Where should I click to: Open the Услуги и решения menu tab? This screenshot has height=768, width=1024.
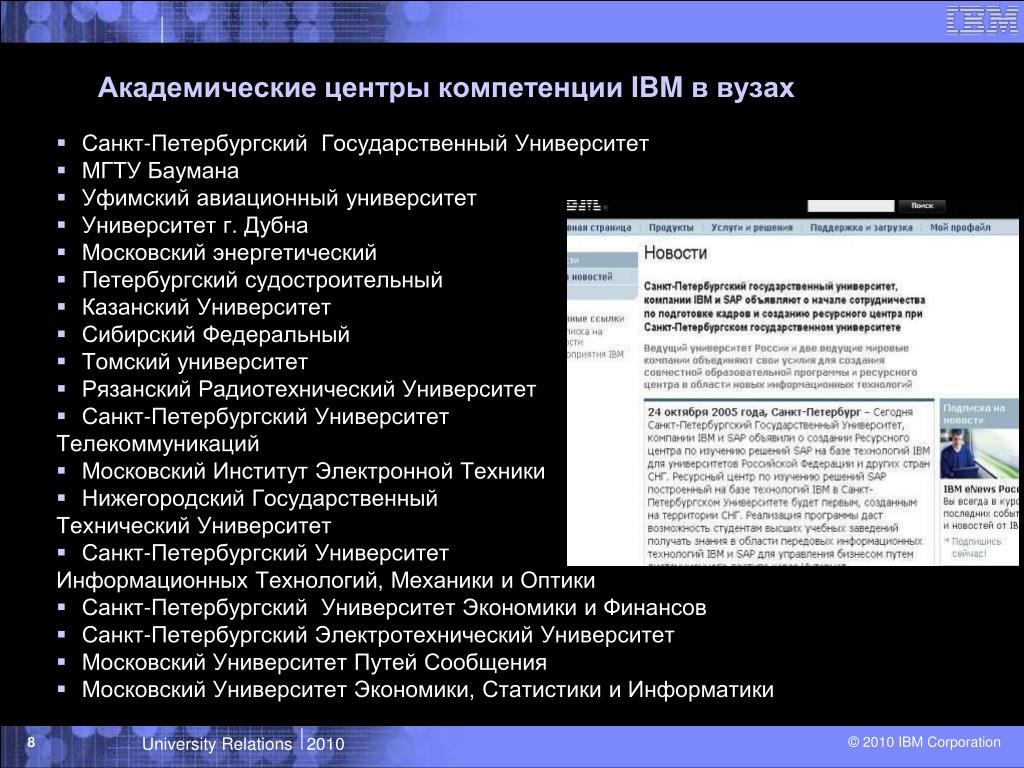pyautogui.click(x=752, y=227)
